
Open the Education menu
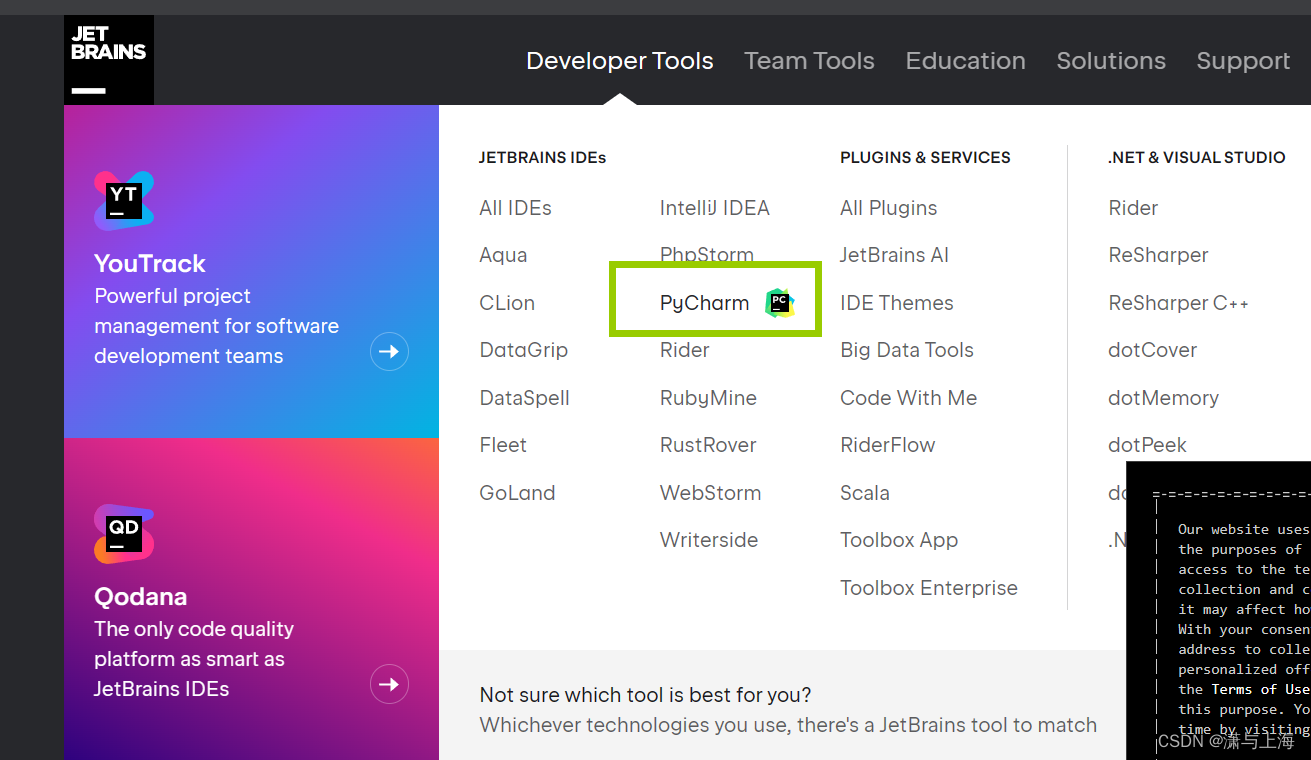tap(965, 61)
